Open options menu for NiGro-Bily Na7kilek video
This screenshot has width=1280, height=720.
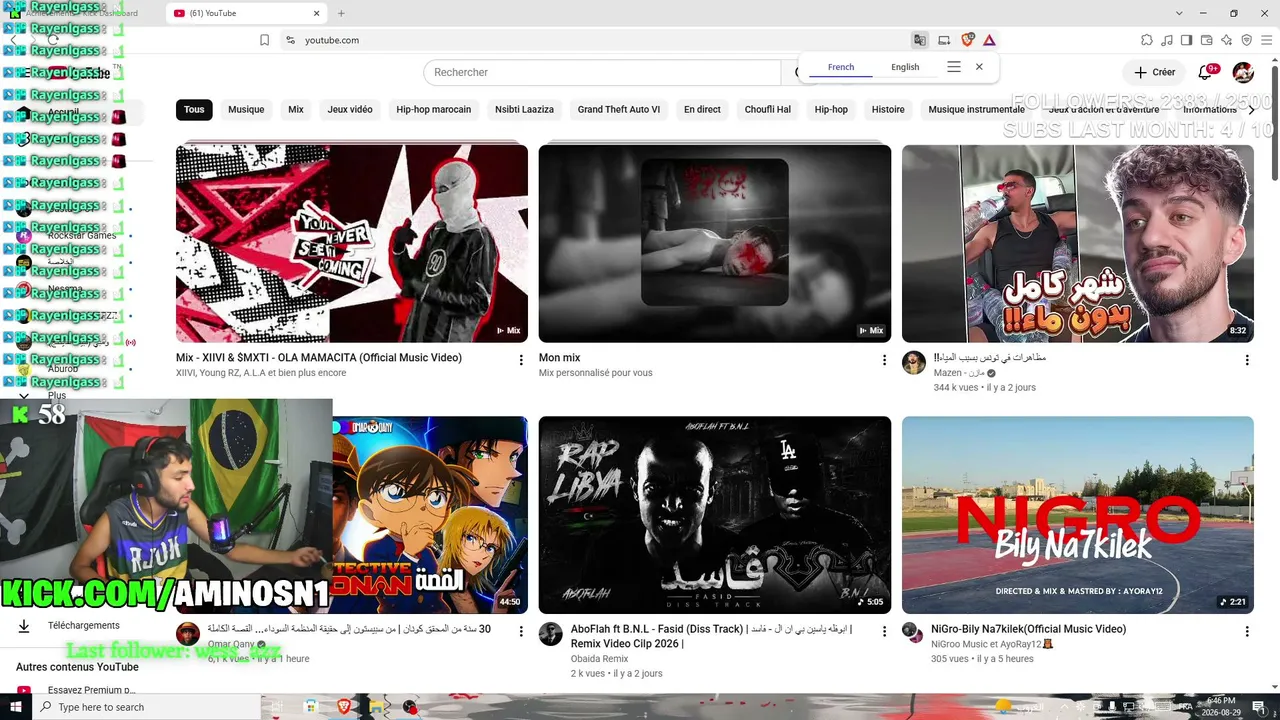(x=1247, y=632)
